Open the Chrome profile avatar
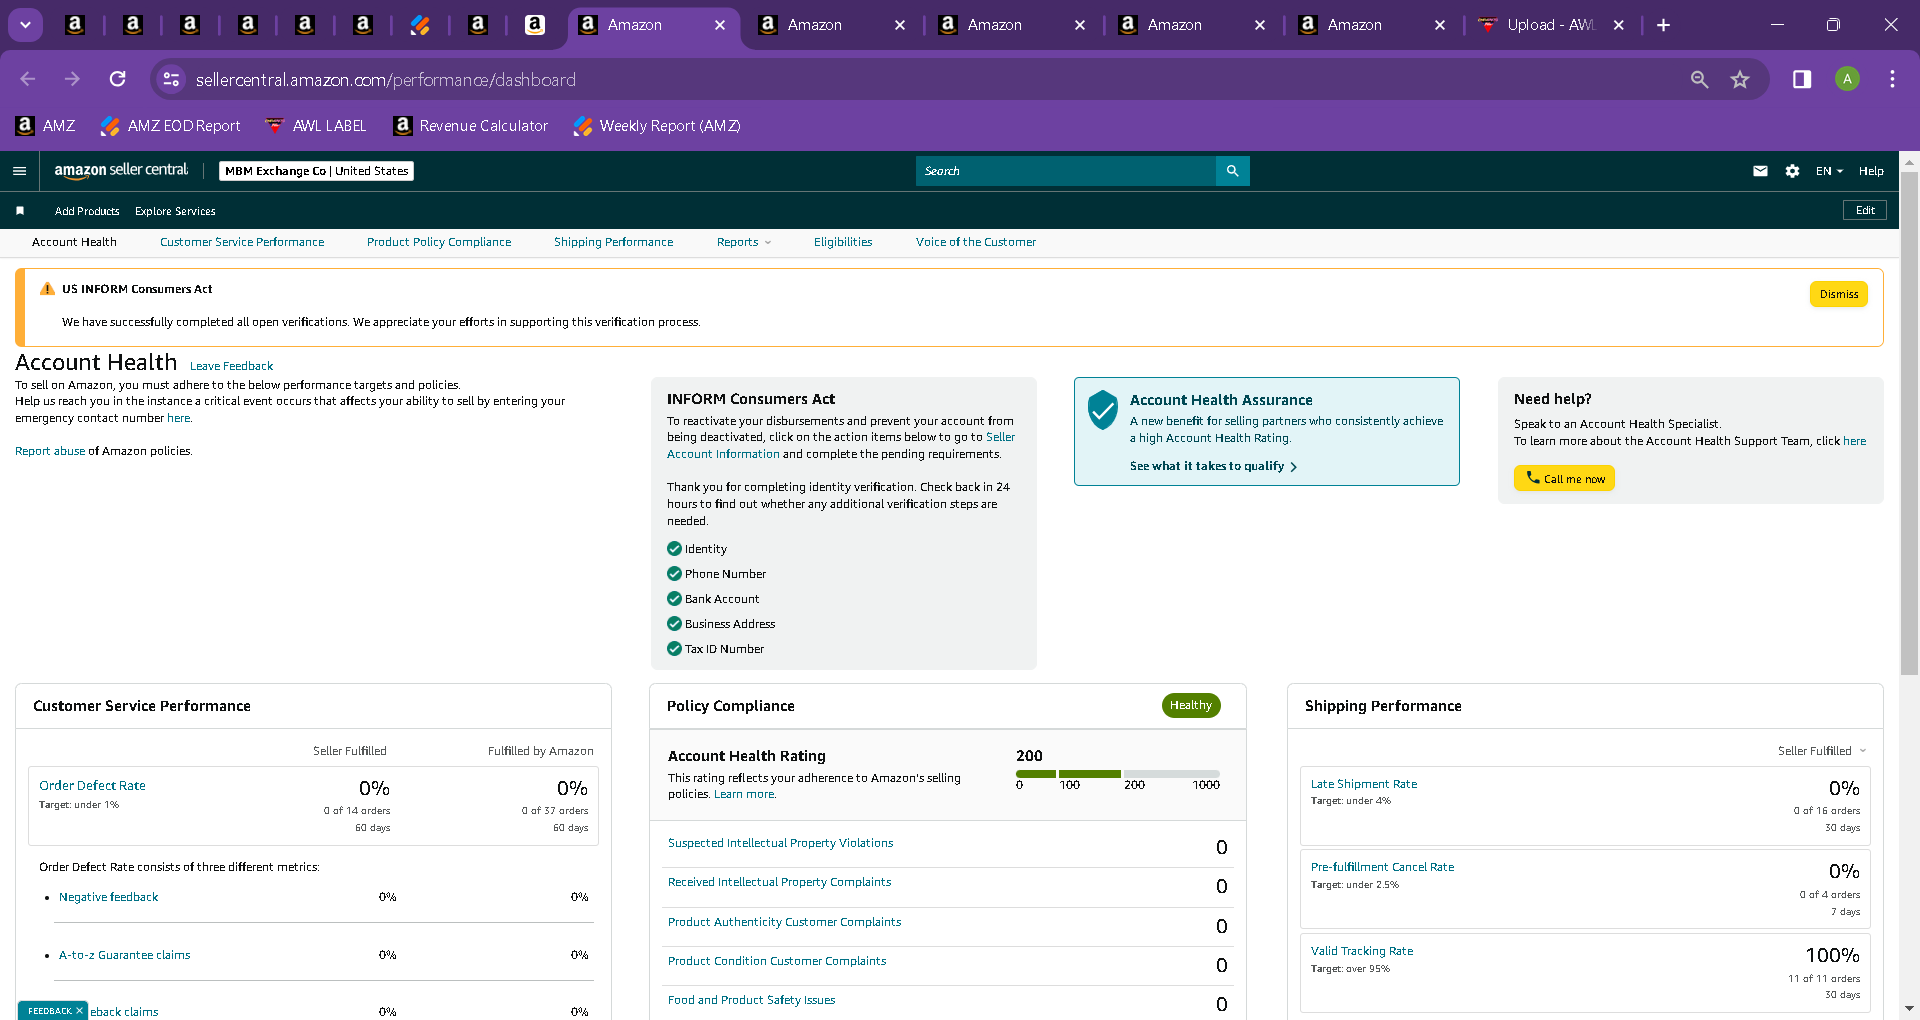 (1847, 79)
